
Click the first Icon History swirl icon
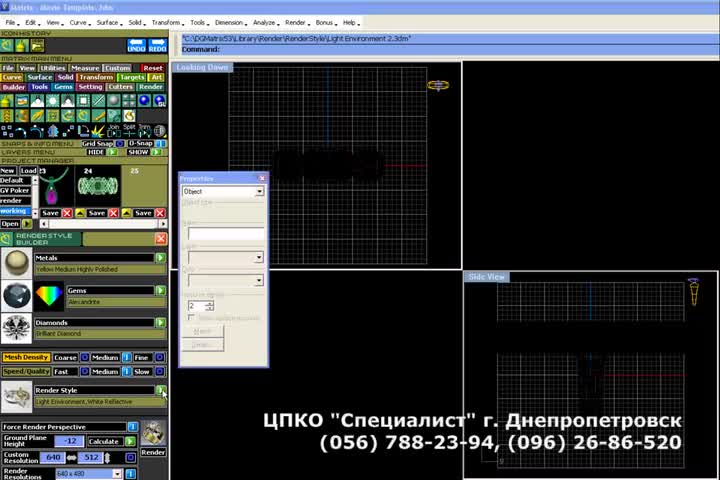point(7,45)
